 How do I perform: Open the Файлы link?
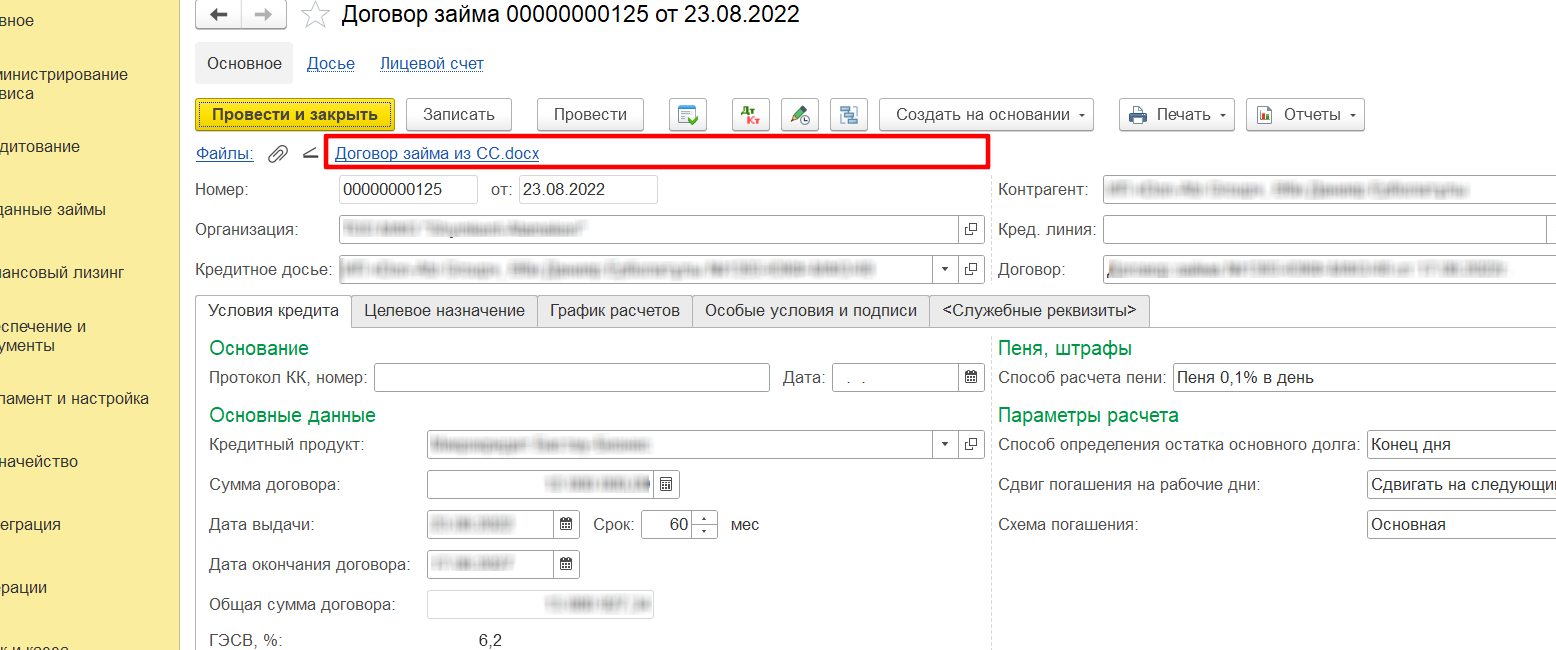point(225,154)
